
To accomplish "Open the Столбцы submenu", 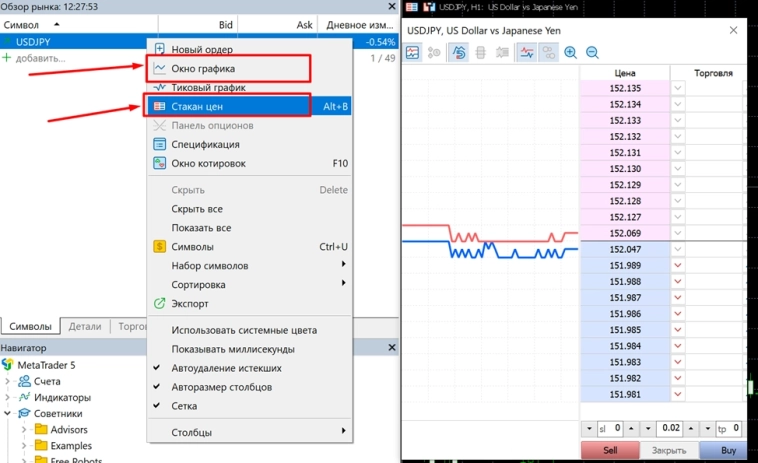I will 250,432.
